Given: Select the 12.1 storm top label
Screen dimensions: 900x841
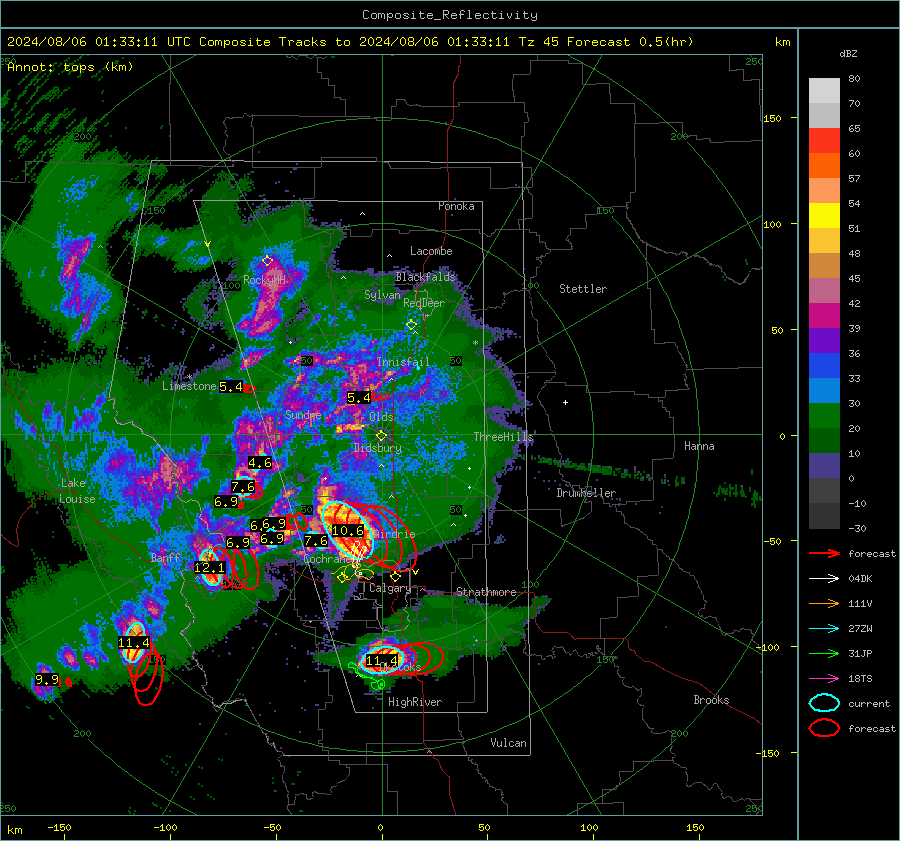Looking at the screenshot, I should coord(210,567).
